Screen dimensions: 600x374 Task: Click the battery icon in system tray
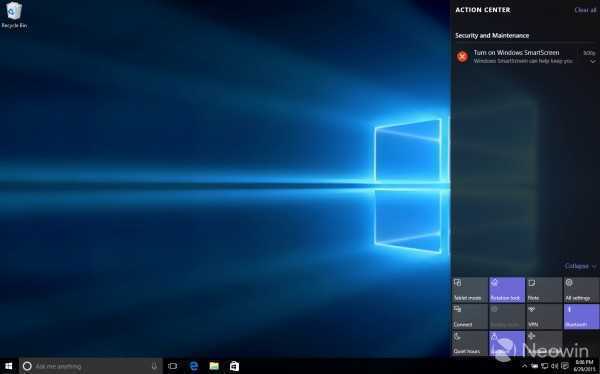tap(535, 366)
